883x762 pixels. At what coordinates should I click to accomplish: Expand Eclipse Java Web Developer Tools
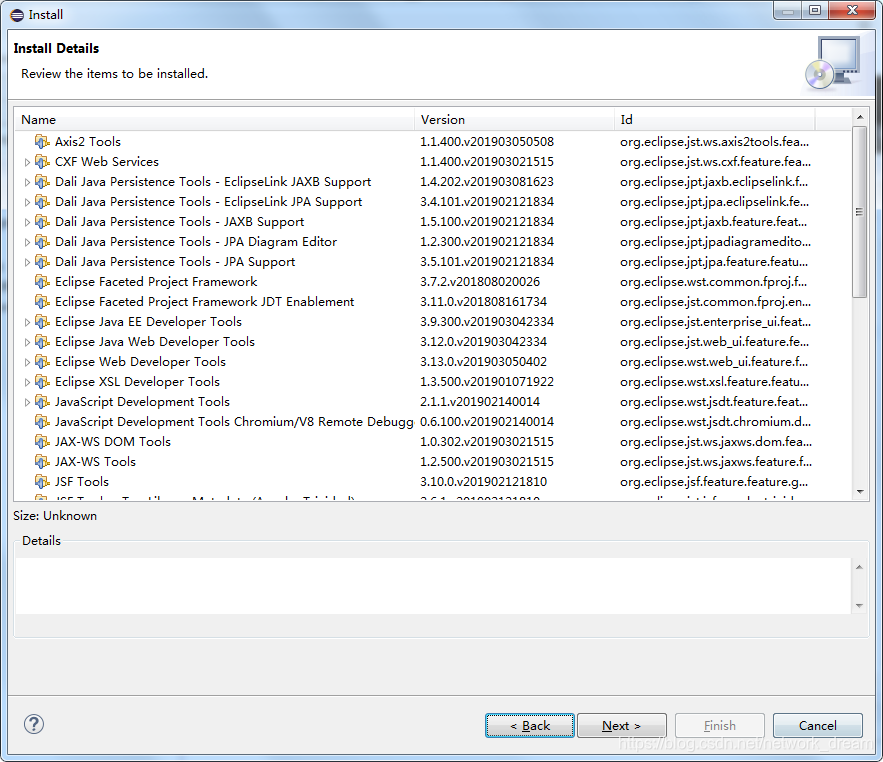(x=27, y=342)
